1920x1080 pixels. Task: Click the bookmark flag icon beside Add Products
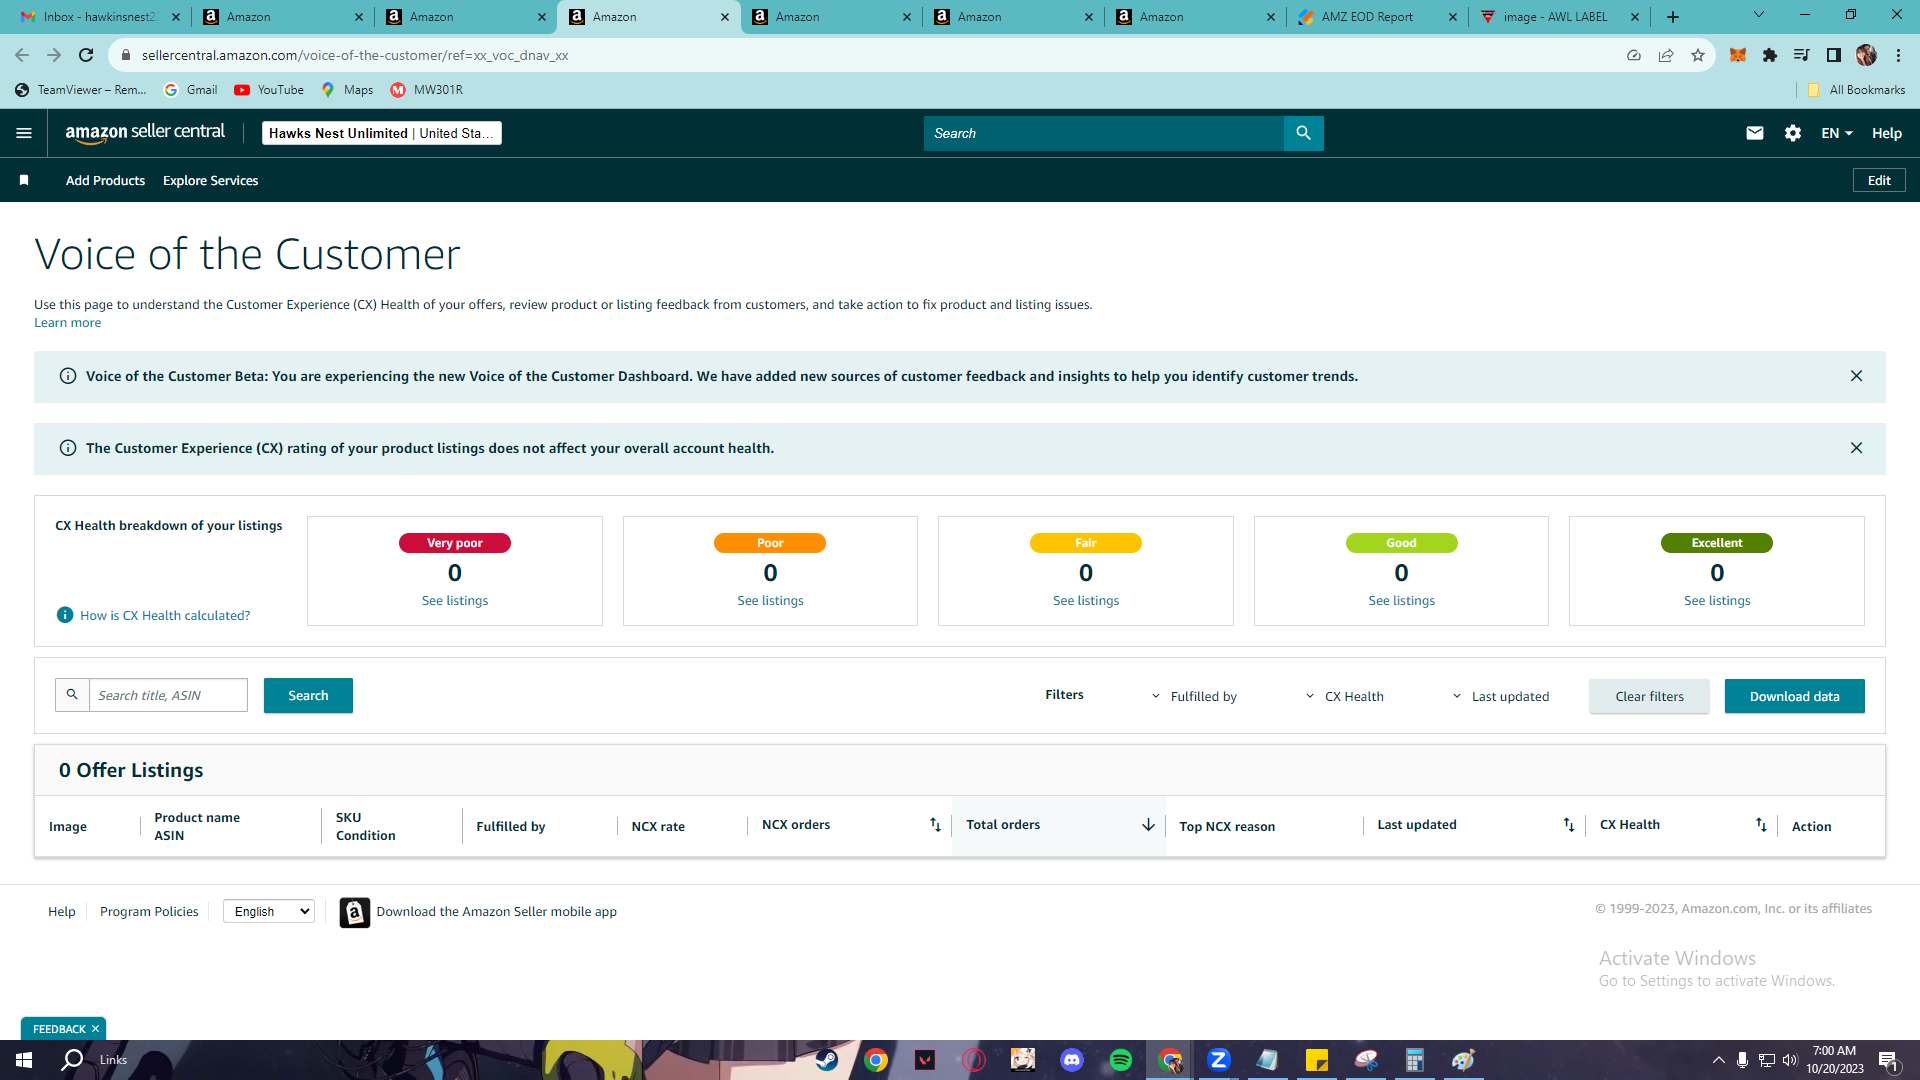click(x=24, y=181)
